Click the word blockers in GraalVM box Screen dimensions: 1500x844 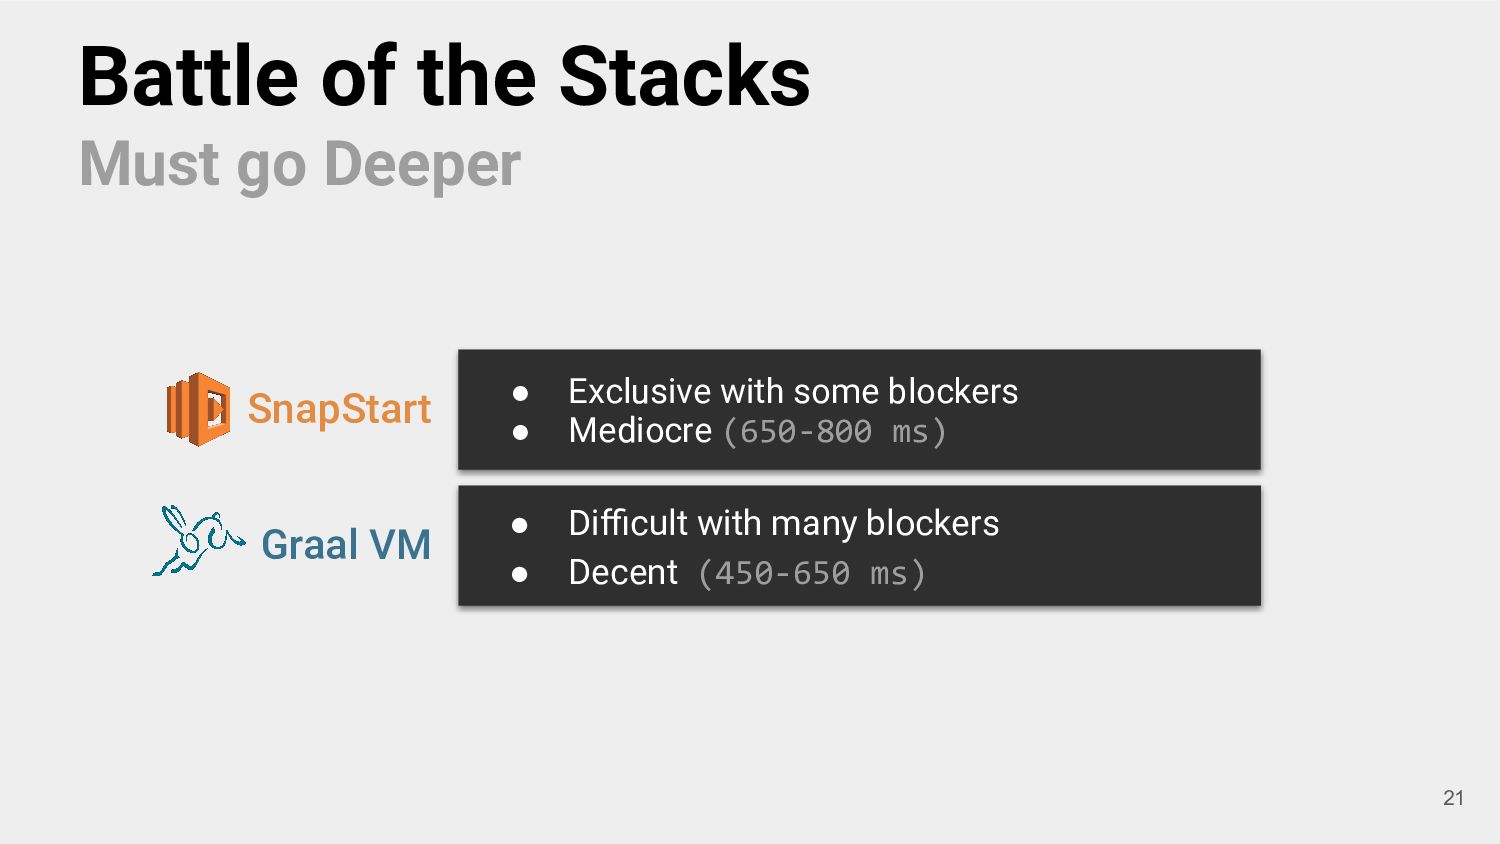pos(932,523)
